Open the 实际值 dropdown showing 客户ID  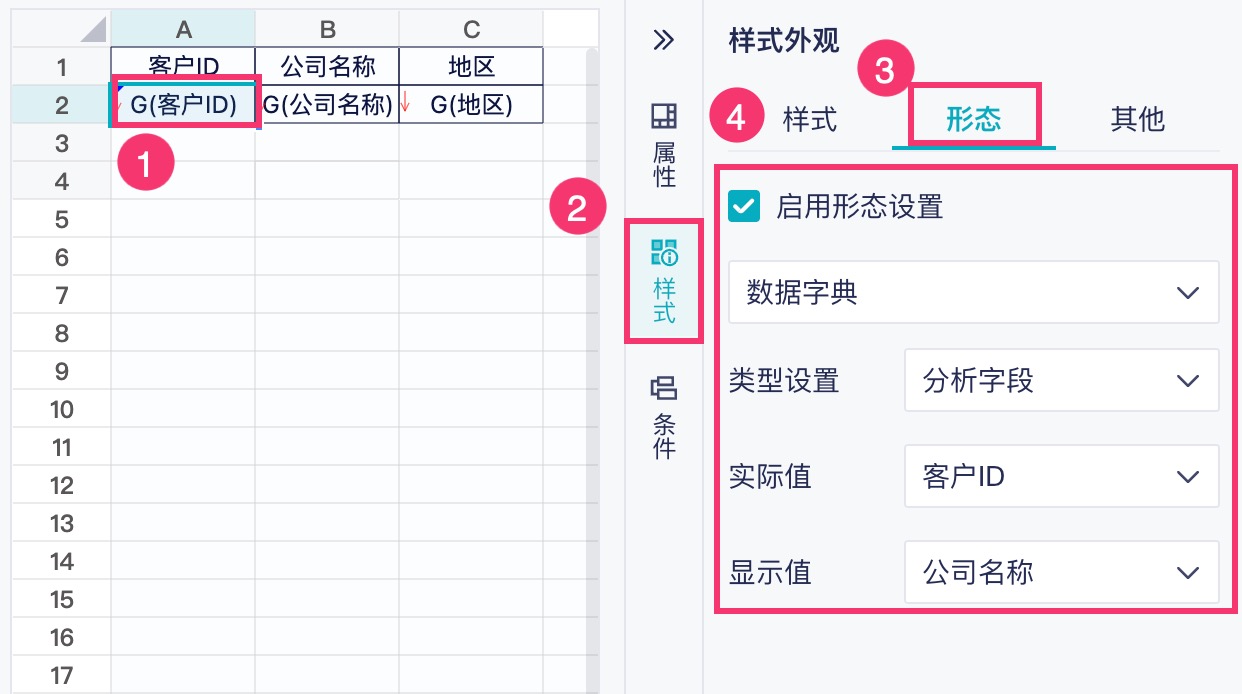click(1061, 476)
